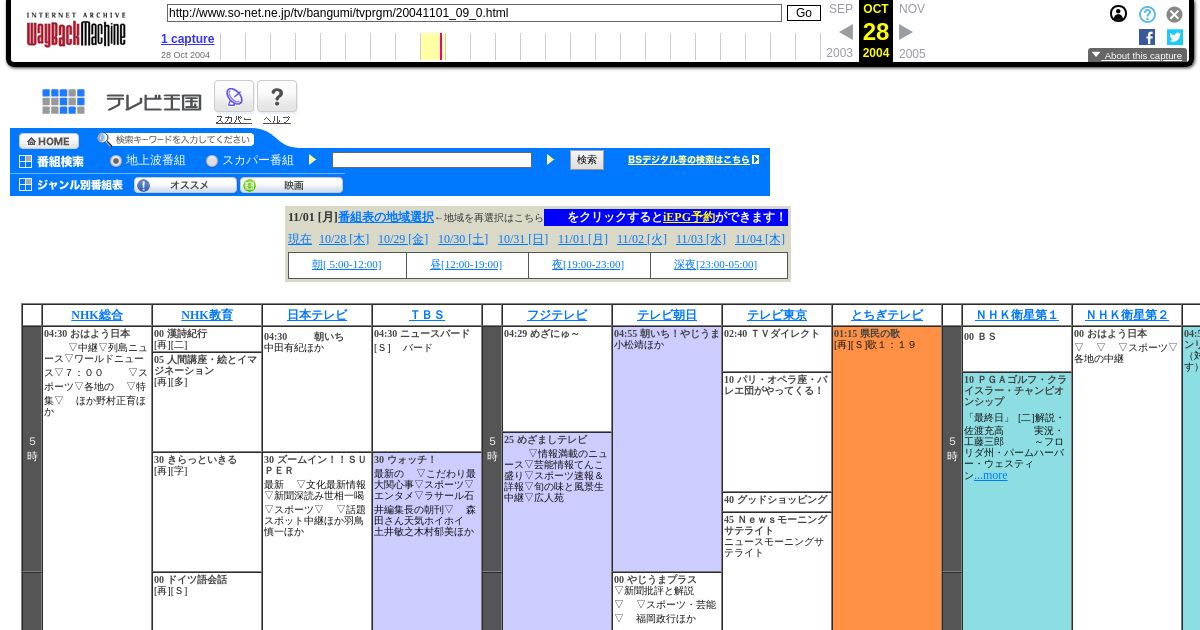Click the 朝いち！やじうま program cell

pos(667,449)
